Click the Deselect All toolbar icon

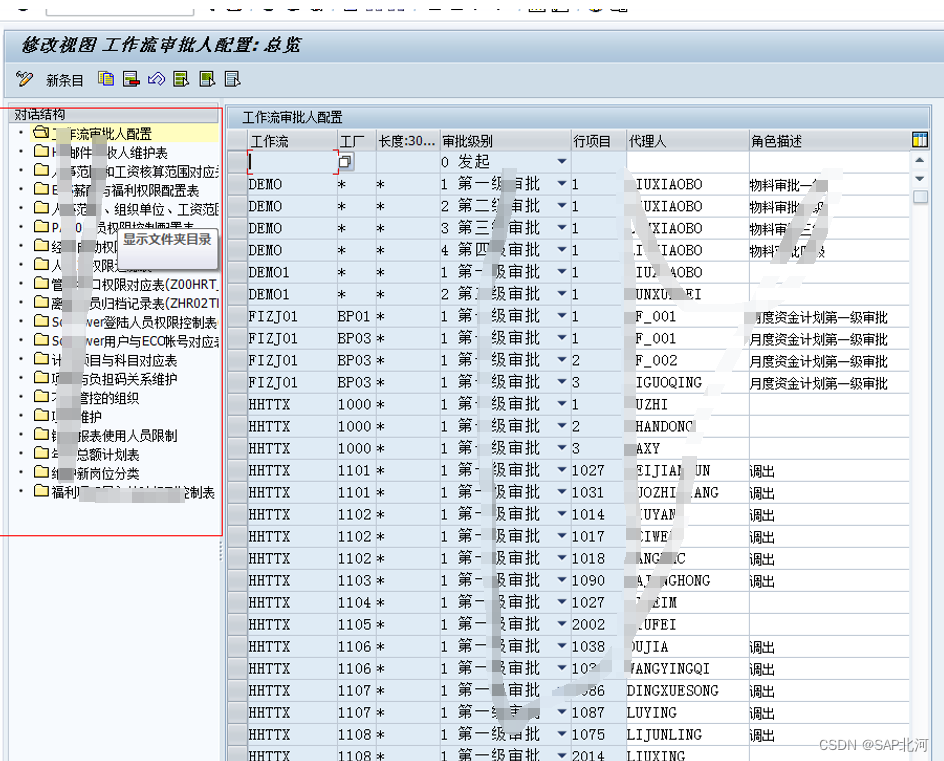tap(230, 78)
